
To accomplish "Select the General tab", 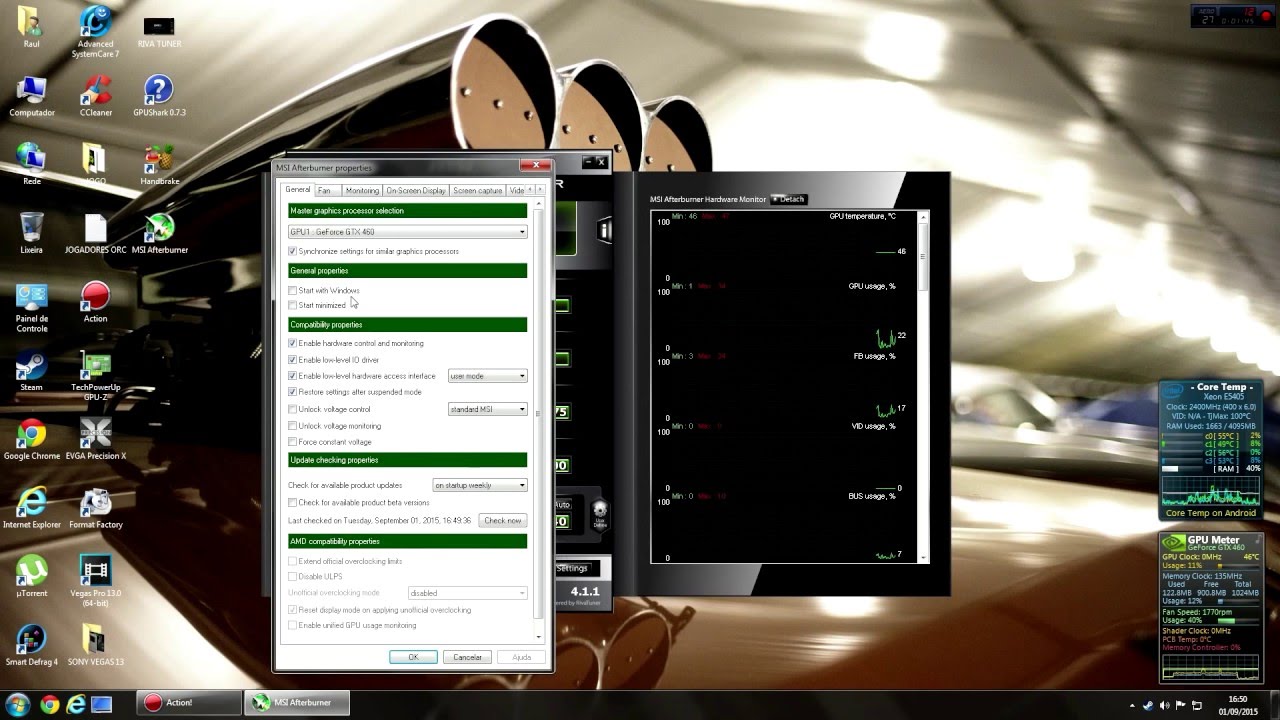I will coord(298,189).
